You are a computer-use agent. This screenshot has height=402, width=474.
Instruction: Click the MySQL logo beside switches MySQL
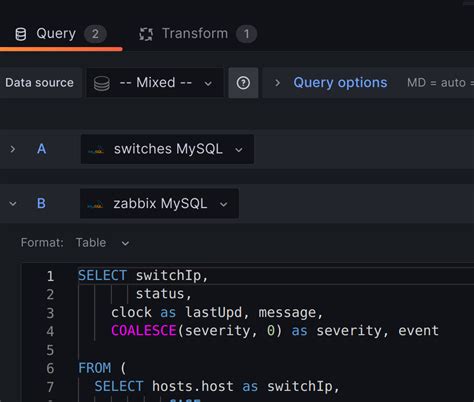96,150
